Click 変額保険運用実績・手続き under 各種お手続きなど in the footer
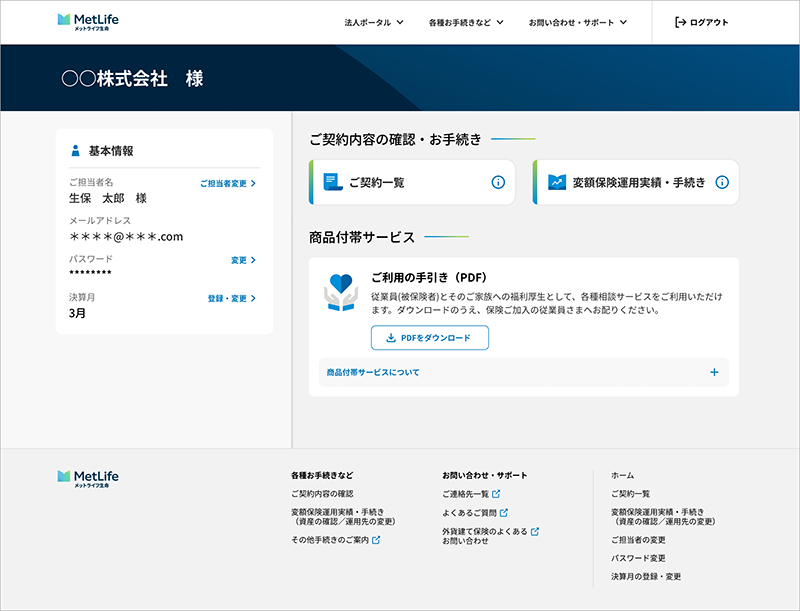This screenshot has width=800, height=611. coord(343,517)
